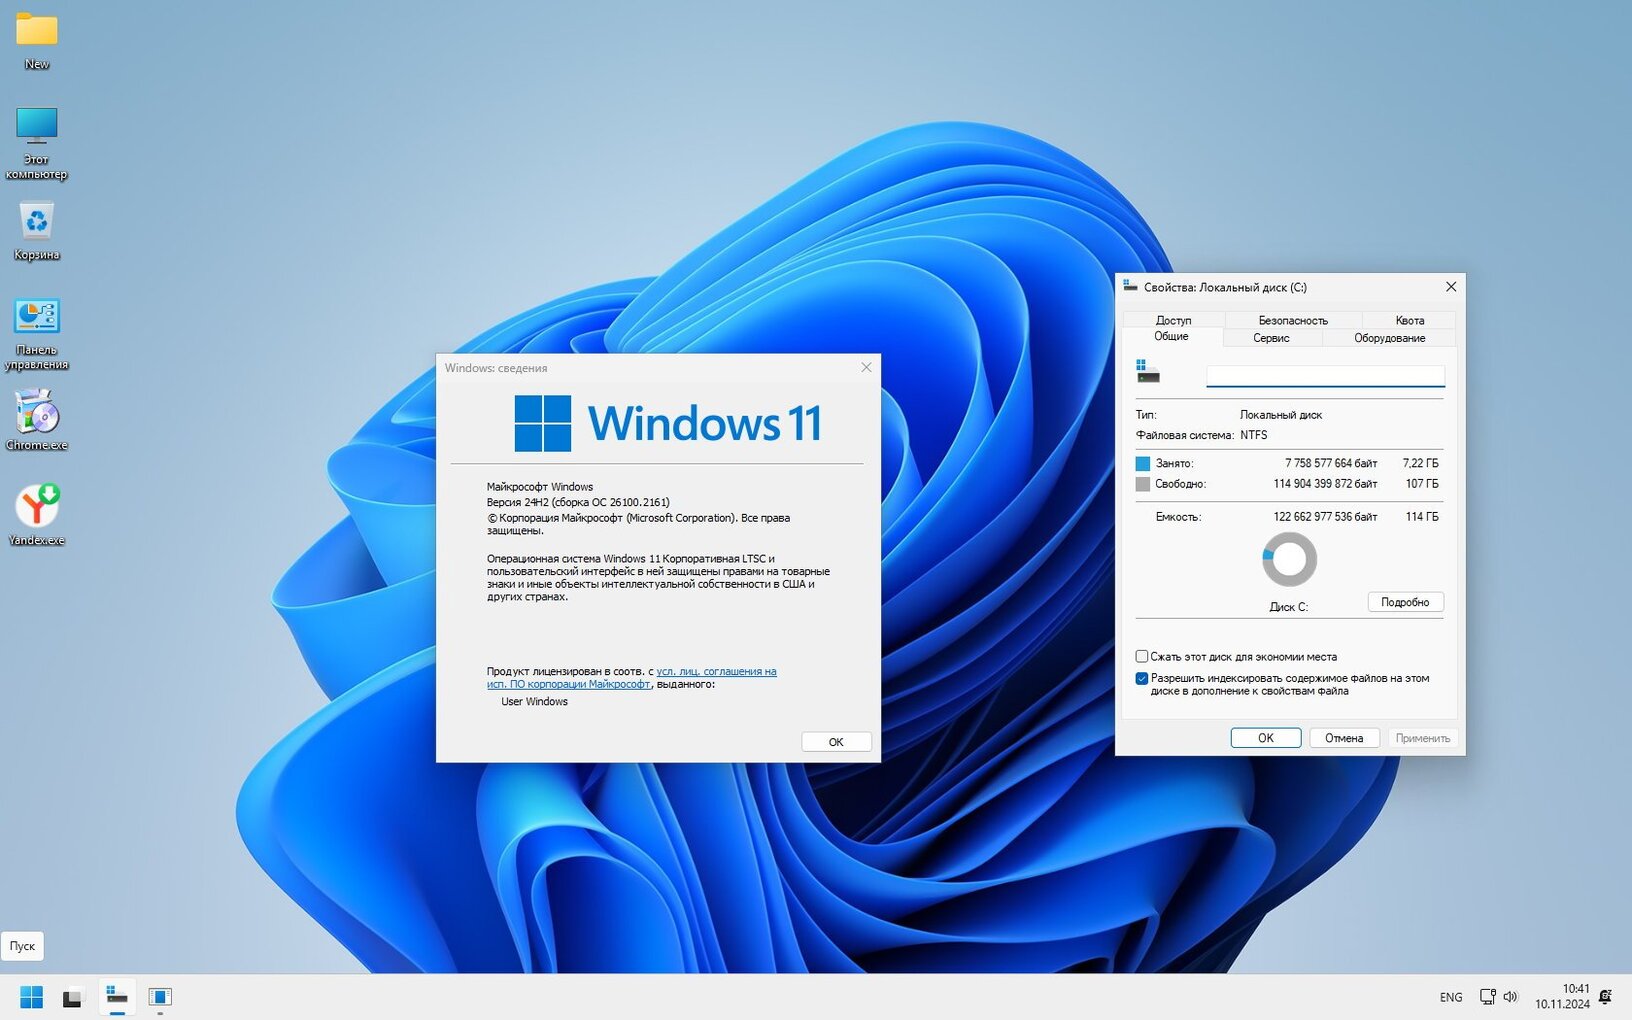Launch Chrome.exe desktop shortcut

37,420
